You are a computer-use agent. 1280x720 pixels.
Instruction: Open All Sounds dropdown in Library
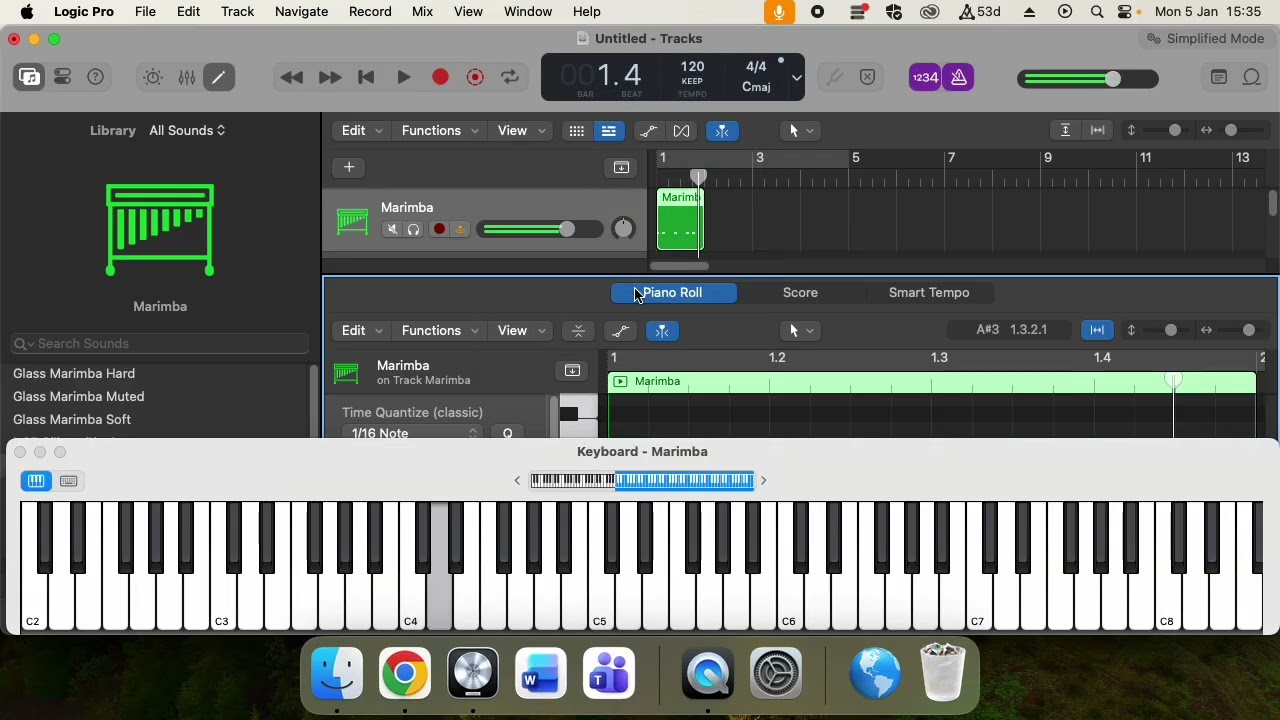tap(187, 130)
